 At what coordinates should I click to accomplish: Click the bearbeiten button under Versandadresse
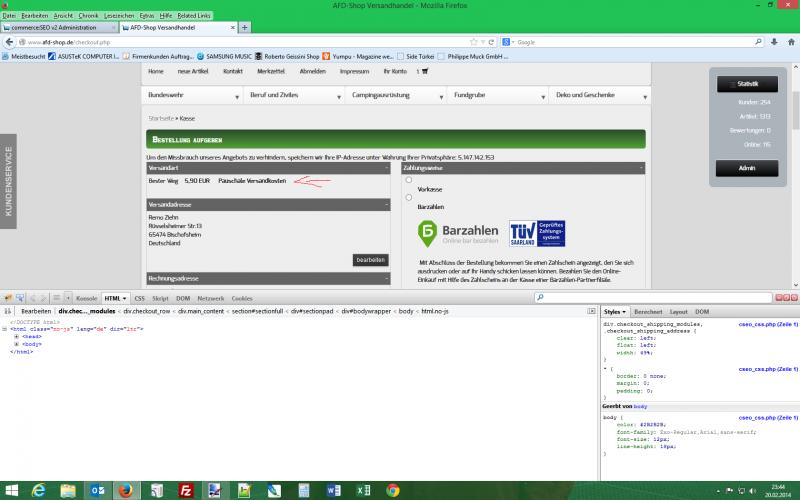point(369,260)
